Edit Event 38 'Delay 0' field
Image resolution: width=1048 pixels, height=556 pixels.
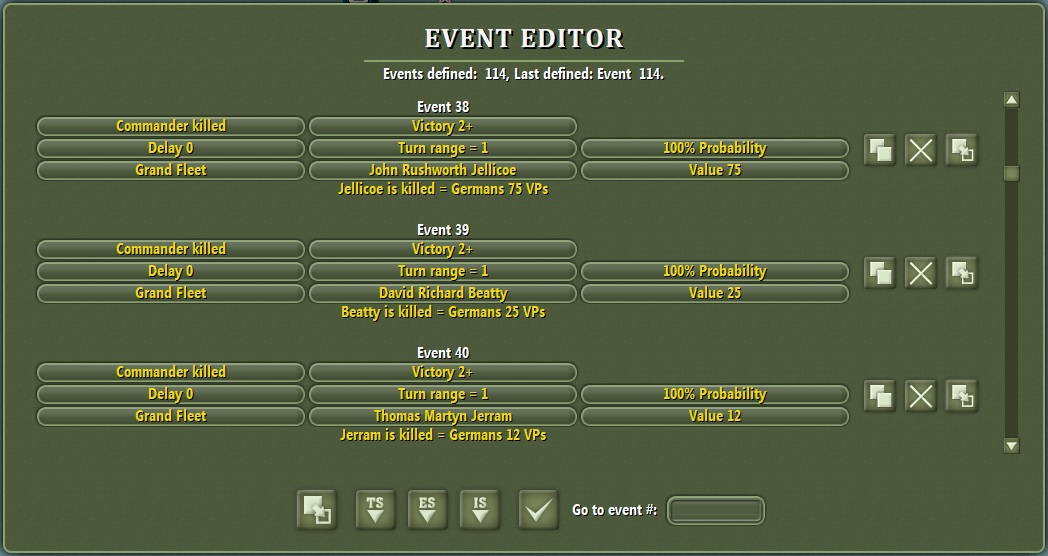click(x=170, y=148)
